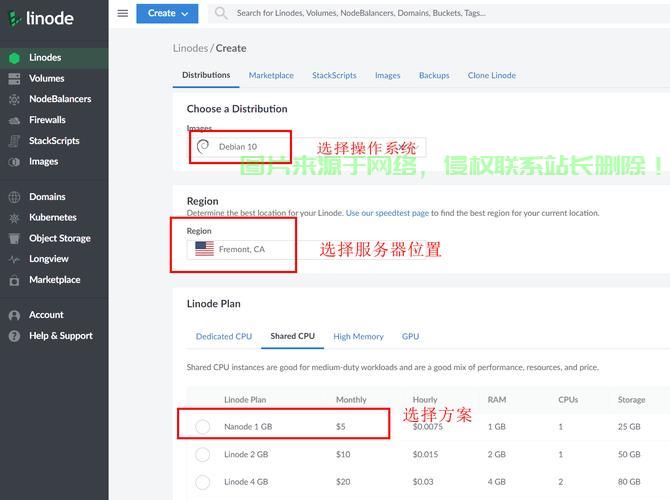The height and width of the screenshot is (500, 670).
Task: Select the Linode 2 GB plan
Action: (203, 454)
